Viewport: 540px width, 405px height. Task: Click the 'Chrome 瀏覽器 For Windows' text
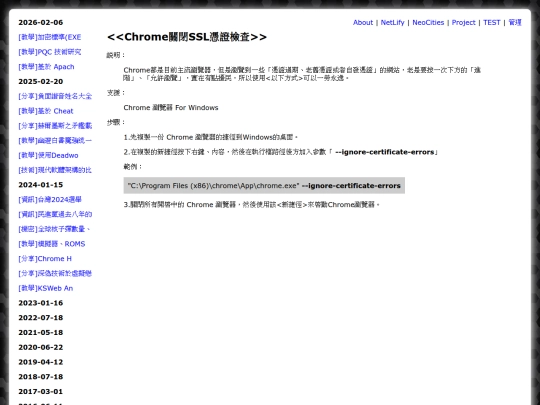coord(171,108)
